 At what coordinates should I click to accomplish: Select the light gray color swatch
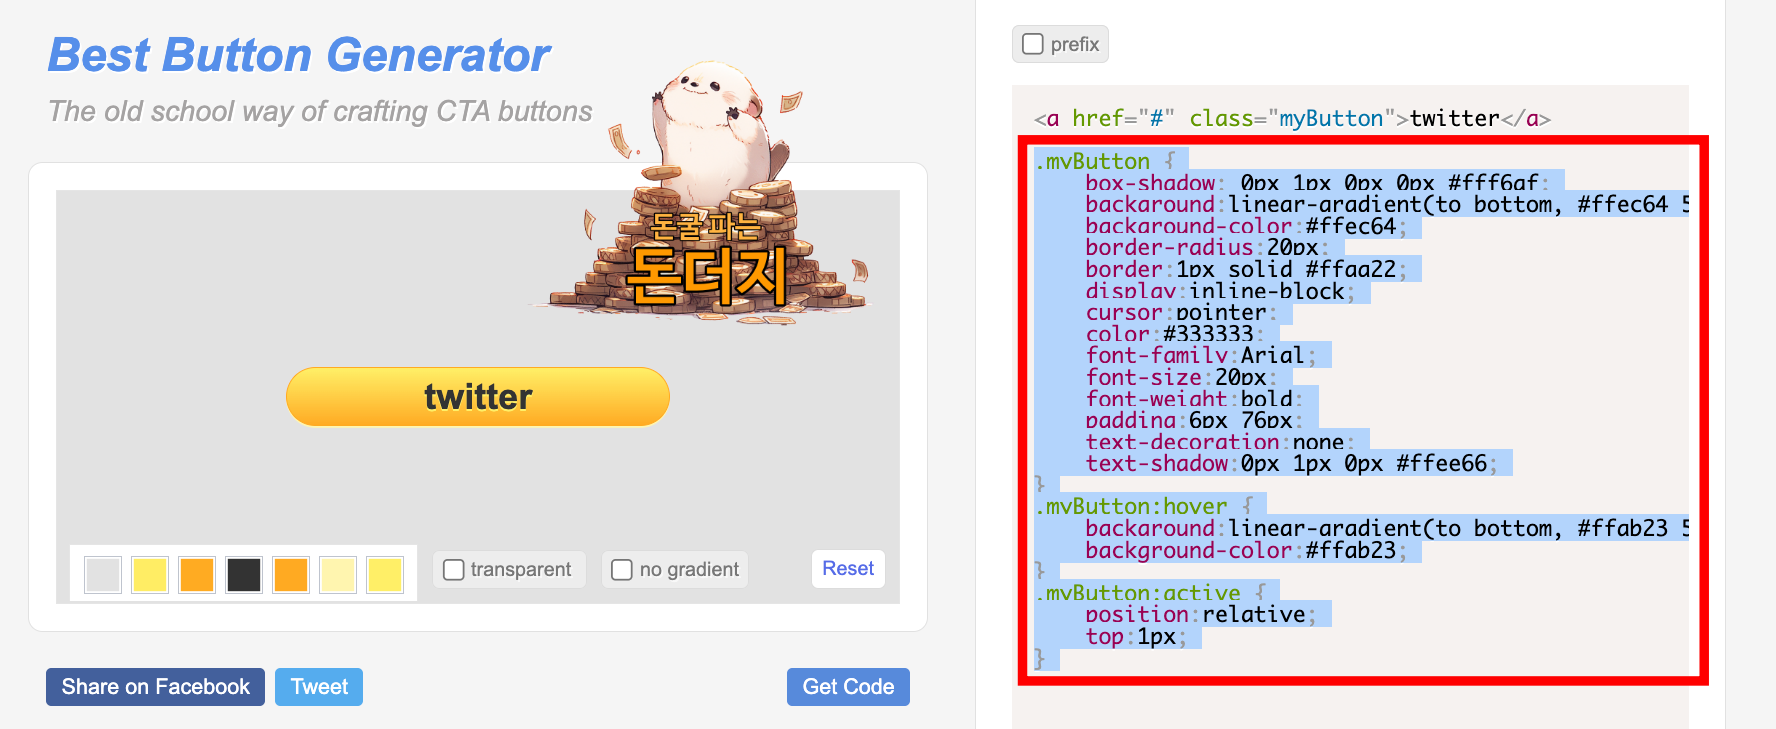[103, 575]
